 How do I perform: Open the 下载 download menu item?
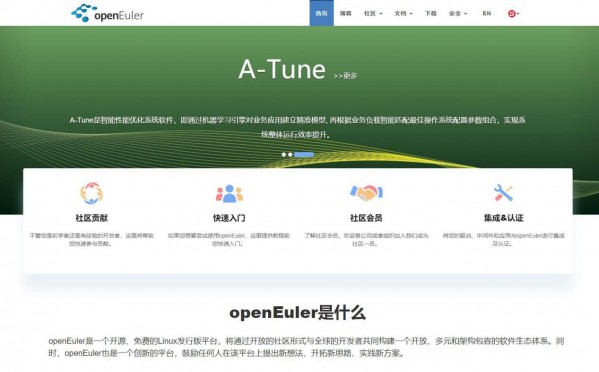pyautogui.click(x=431, y=13)
